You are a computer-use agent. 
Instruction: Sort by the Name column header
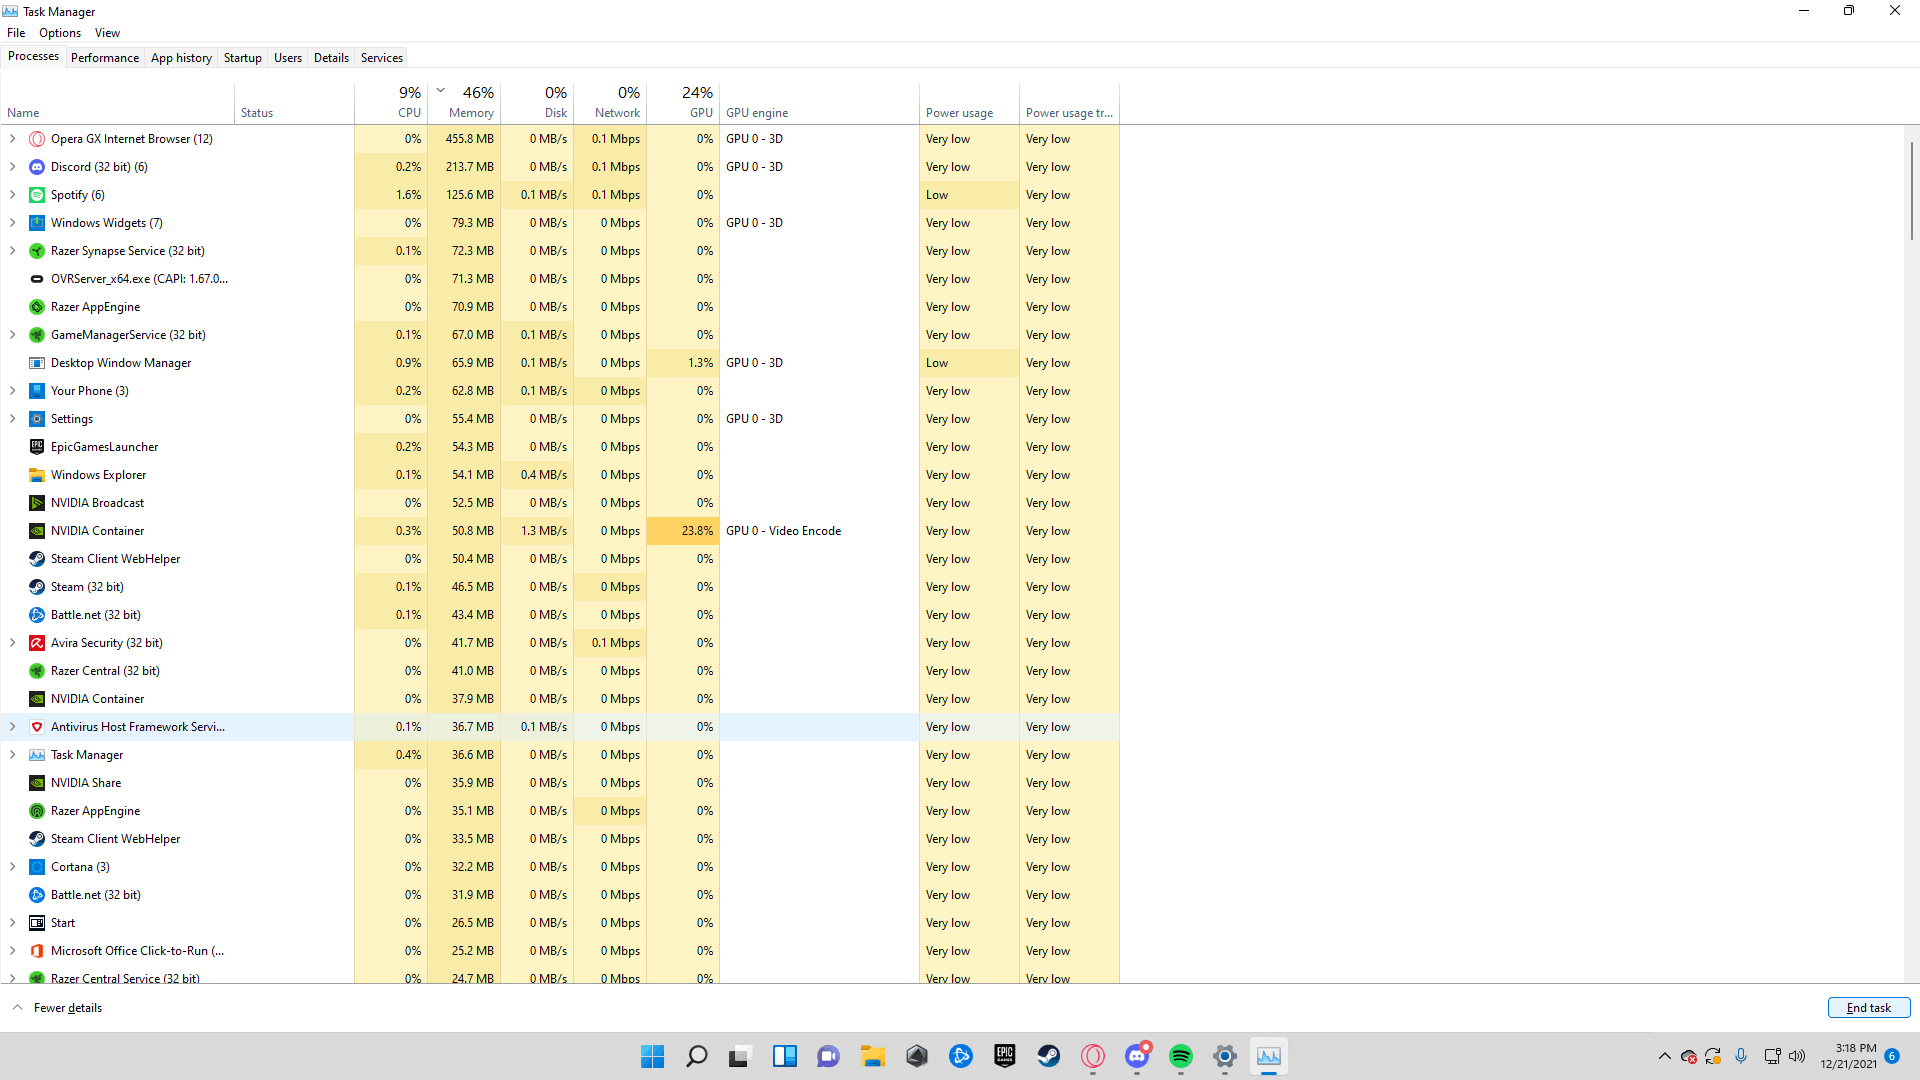(x=118, y=102)
